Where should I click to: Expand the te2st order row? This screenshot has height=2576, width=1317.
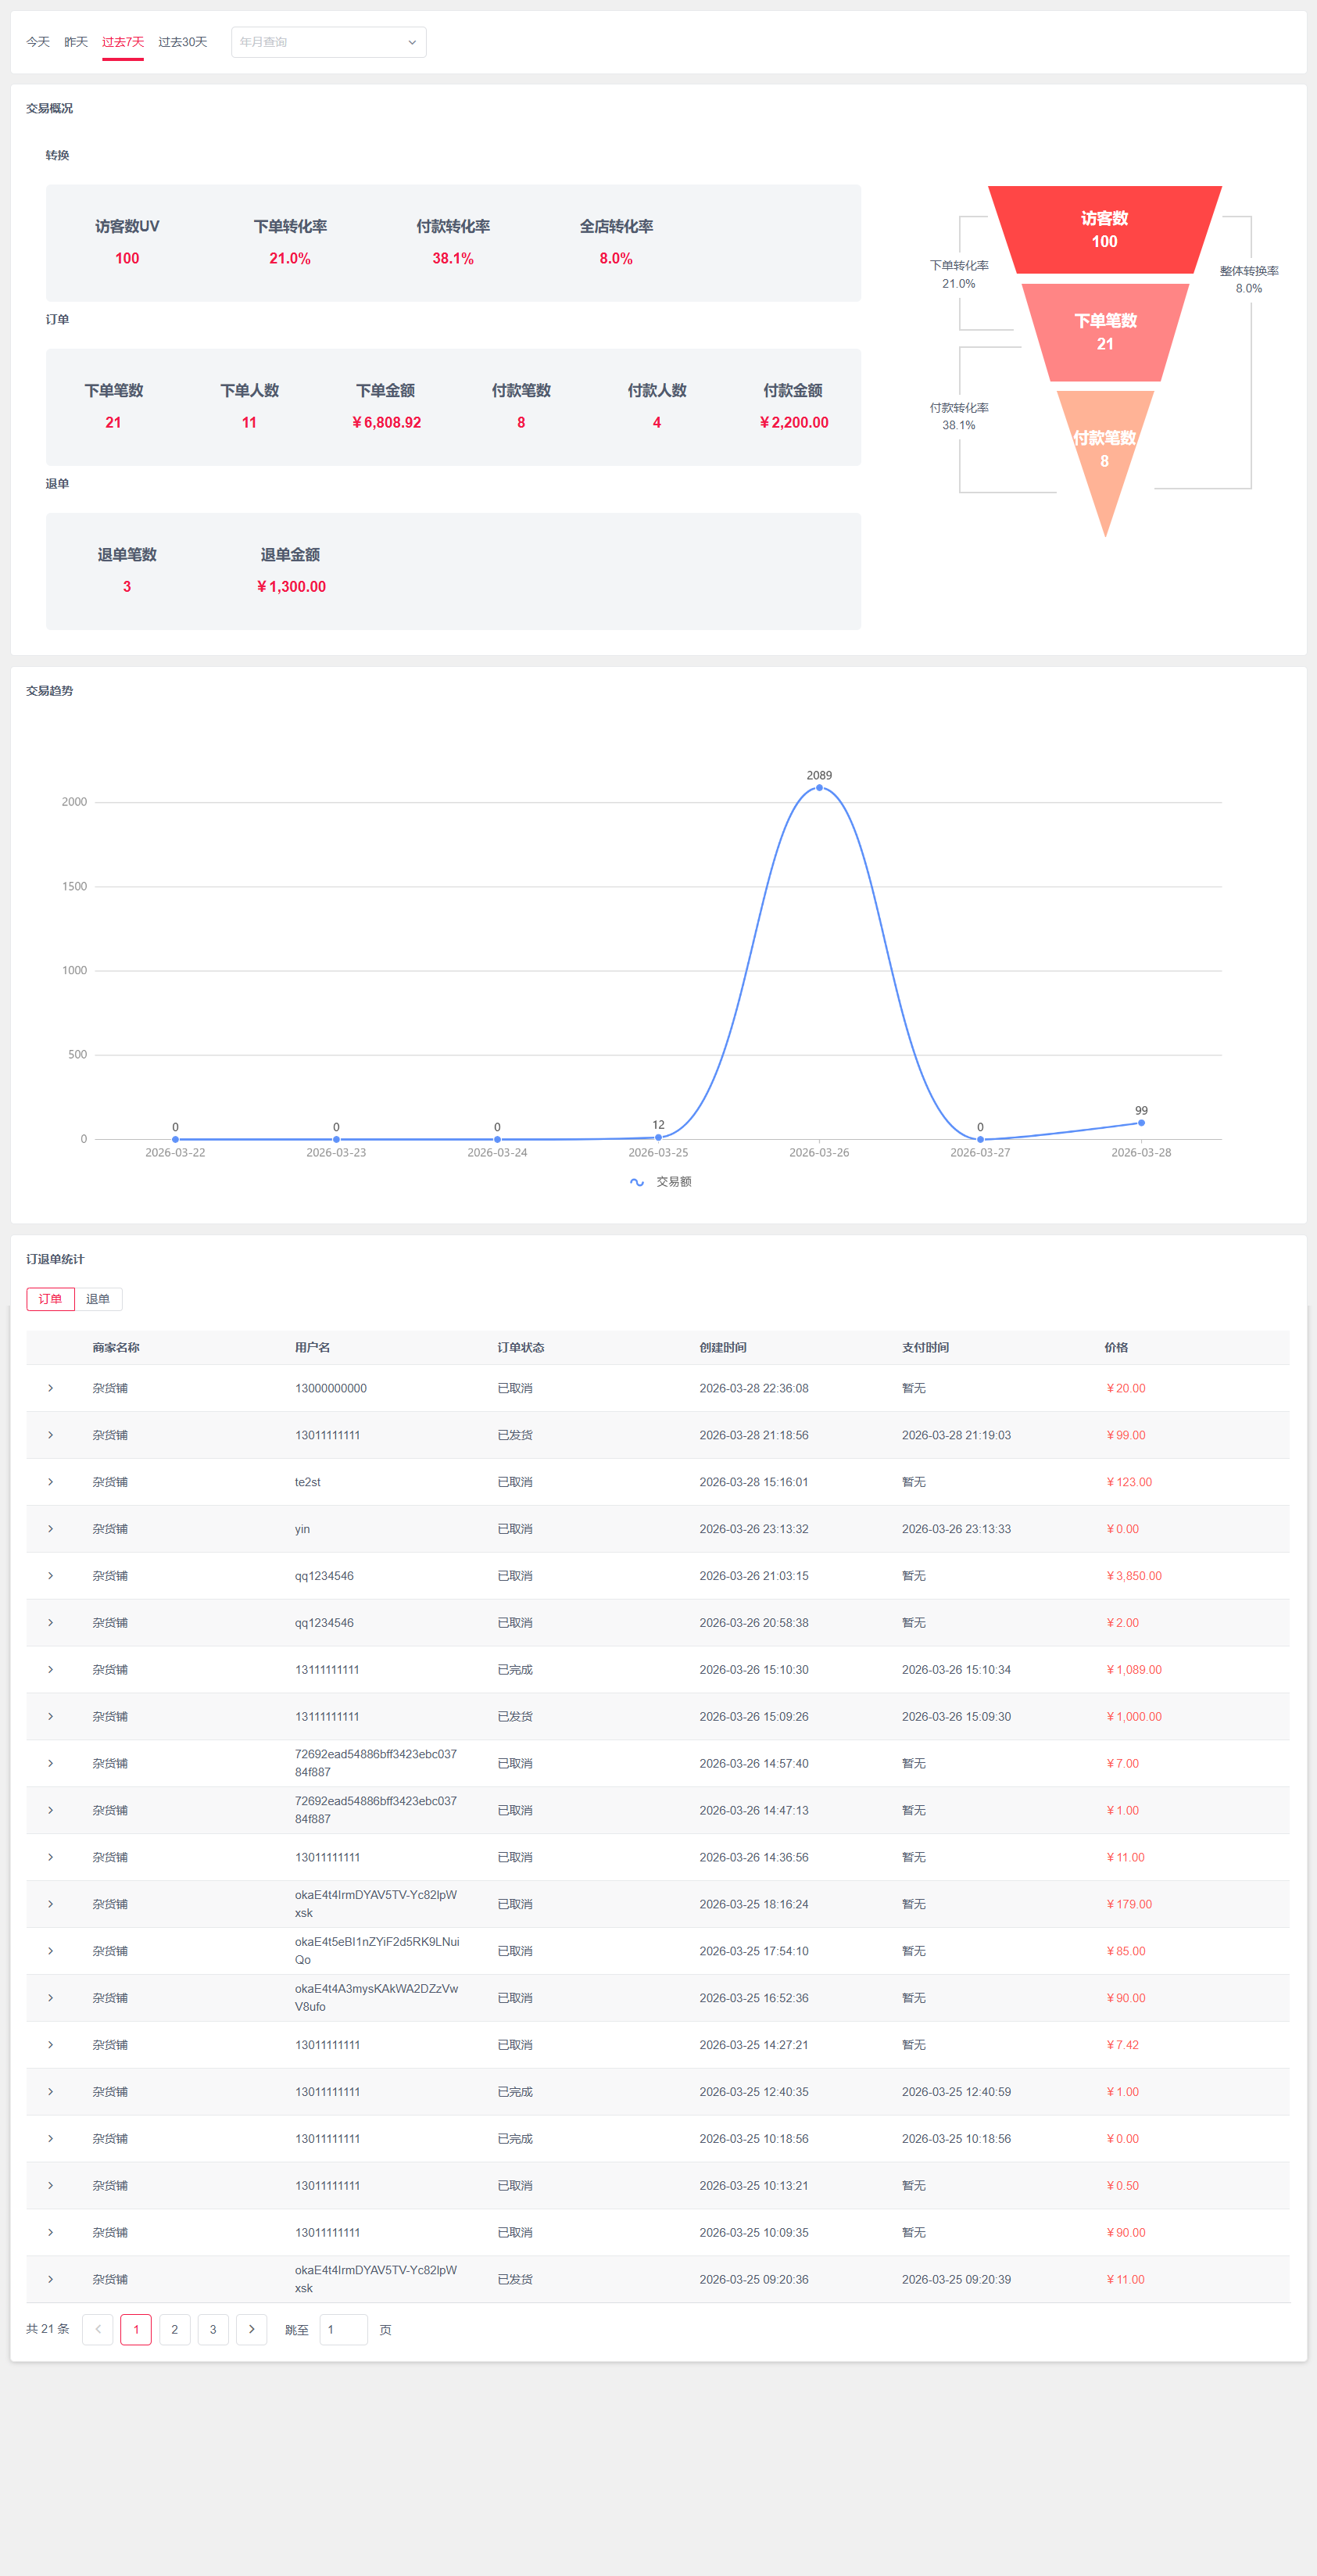coord(51,1482)
